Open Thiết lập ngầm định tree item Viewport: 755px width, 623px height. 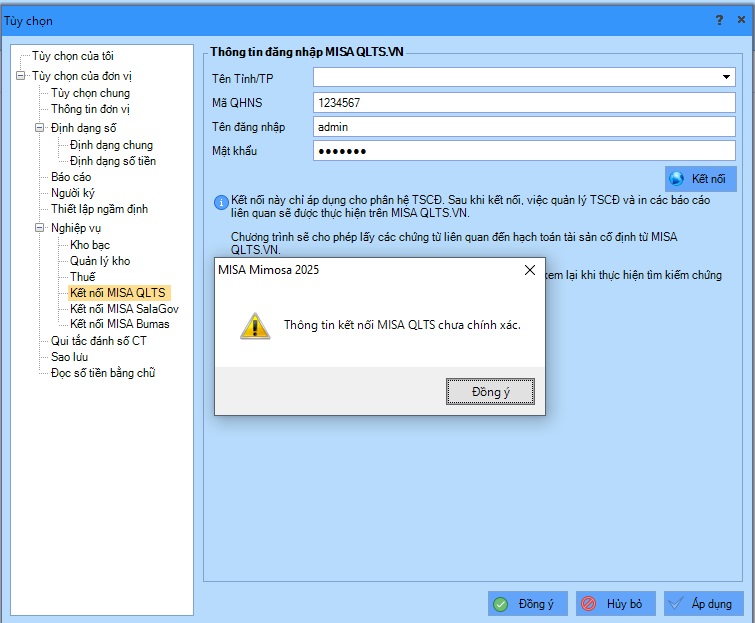pos(99,209)
